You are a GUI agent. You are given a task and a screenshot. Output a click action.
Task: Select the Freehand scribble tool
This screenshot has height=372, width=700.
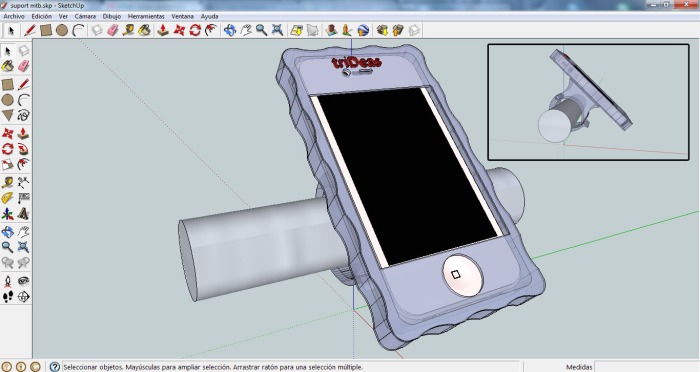coord(23,116)
